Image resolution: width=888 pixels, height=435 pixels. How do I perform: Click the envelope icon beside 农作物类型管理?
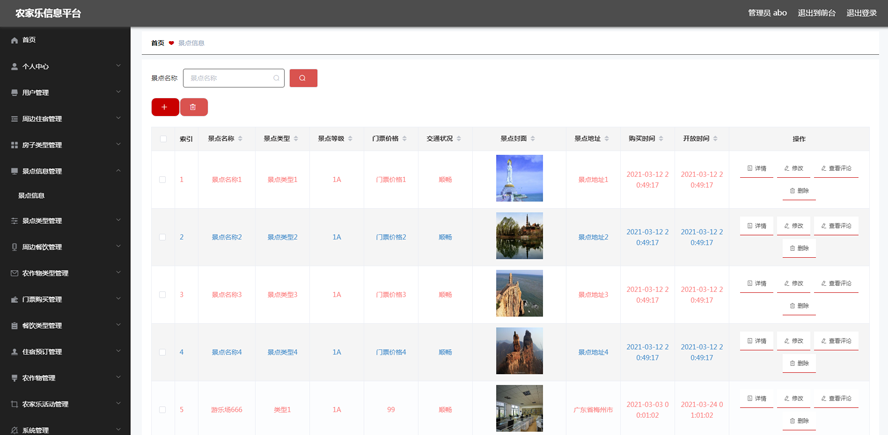click(x=15, y=273)
